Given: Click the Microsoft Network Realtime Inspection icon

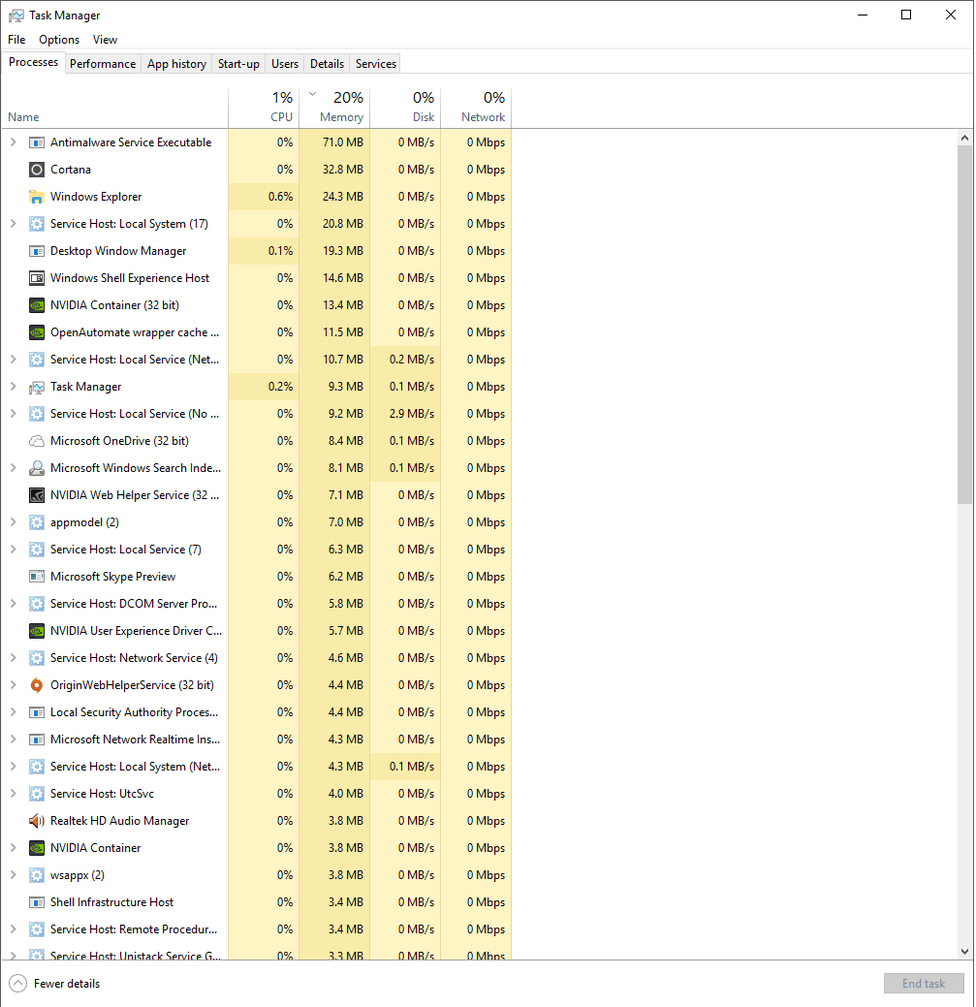Looking at the screenshot, I should click(x=37, y=739).
